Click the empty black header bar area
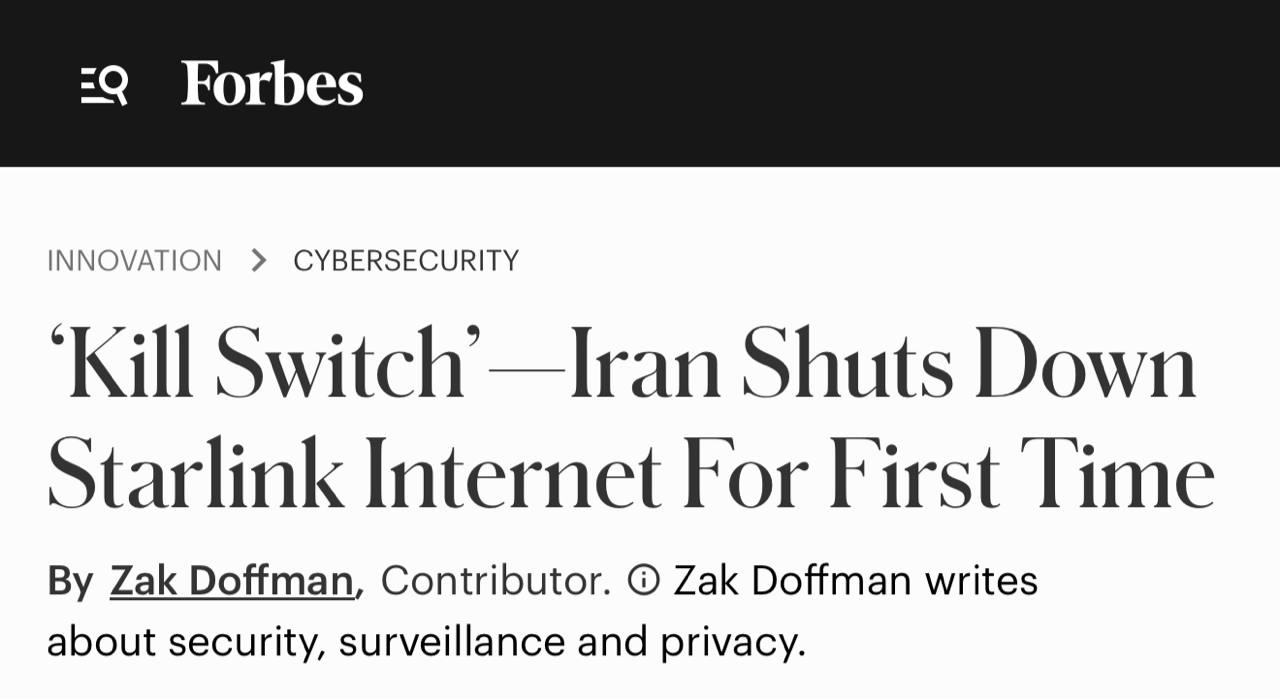The width and height of the screenshot is (1280, 699). pyautogui.click(x=800, y=84)
